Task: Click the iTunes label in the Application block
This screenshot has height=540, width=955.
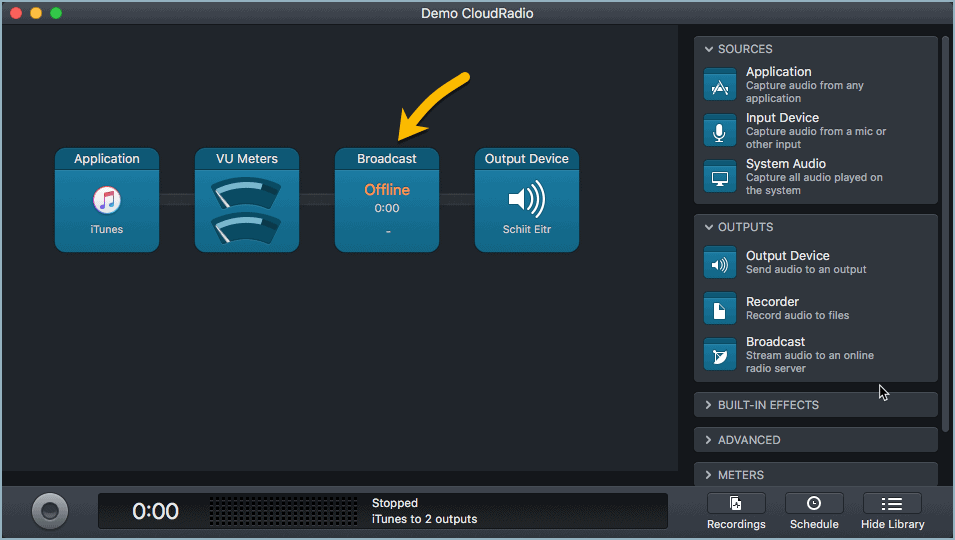Action: coord(107,230)
